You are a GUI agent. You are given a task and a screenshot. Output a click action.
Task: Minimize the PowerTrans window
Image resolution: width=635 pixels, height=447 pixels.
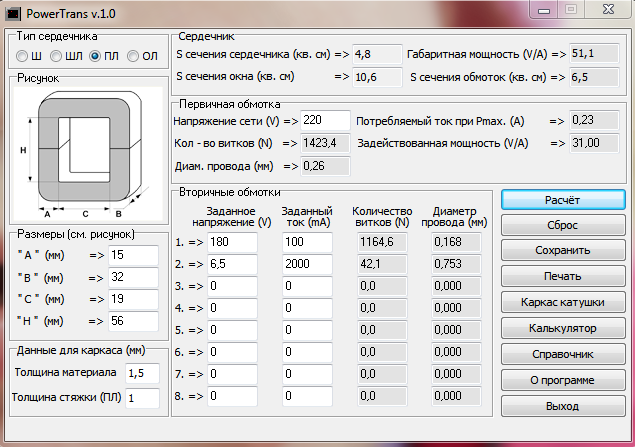pyautogui.click(x=544, y=9)
